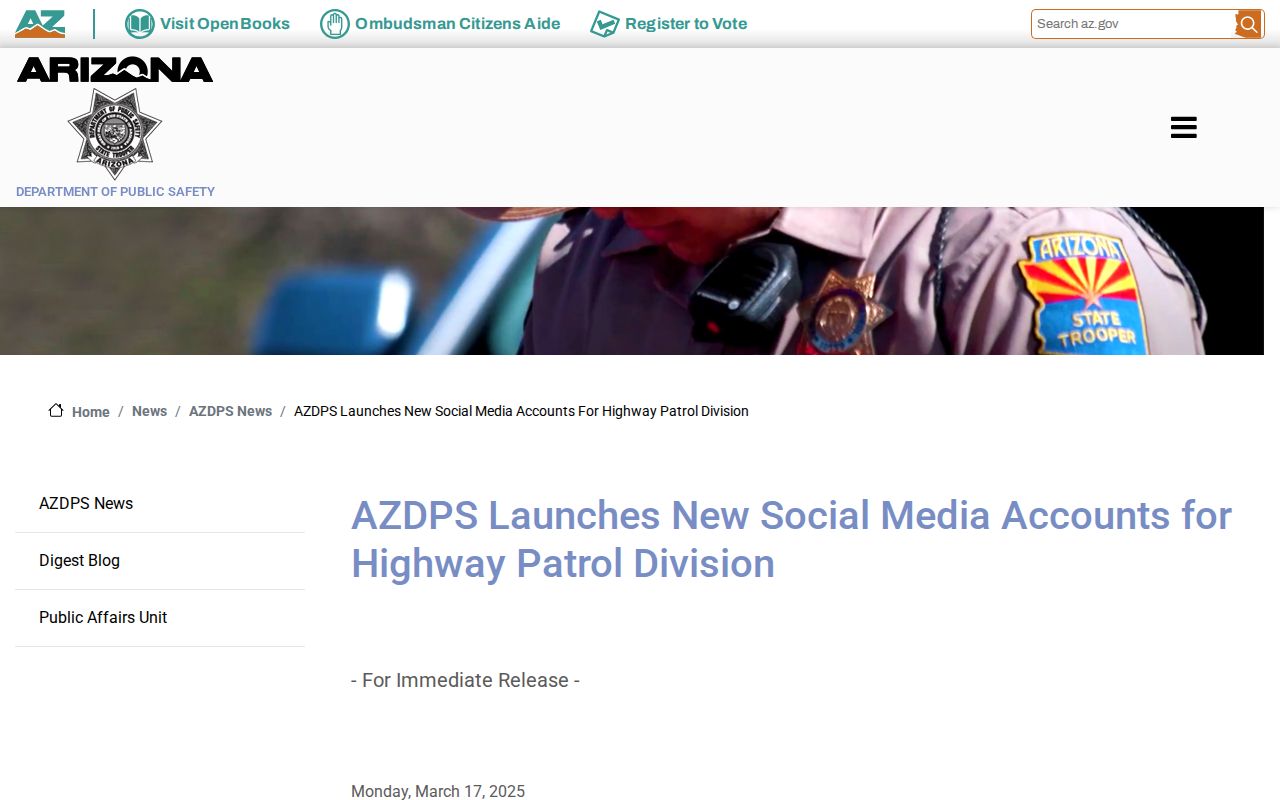1280x800 pixels.
Task: Click the Department of Public Safety text link
Action: (x=115, y=192)
